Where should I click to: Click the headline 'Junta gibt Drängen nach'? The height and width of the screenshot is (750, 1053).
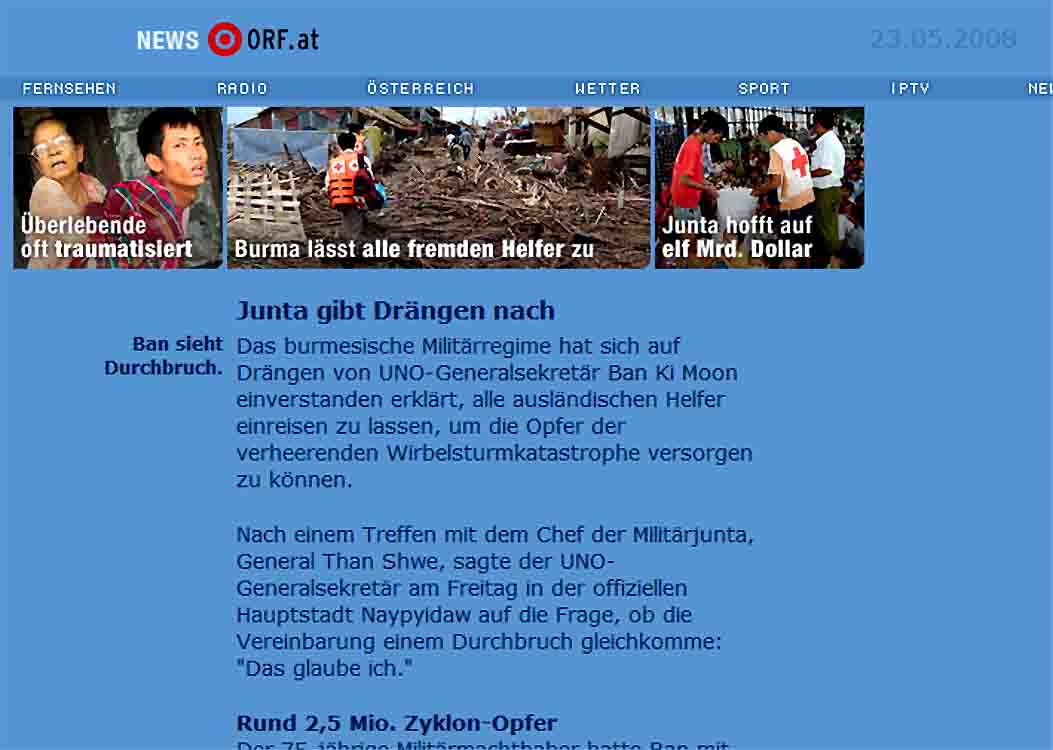coord(395,311)
